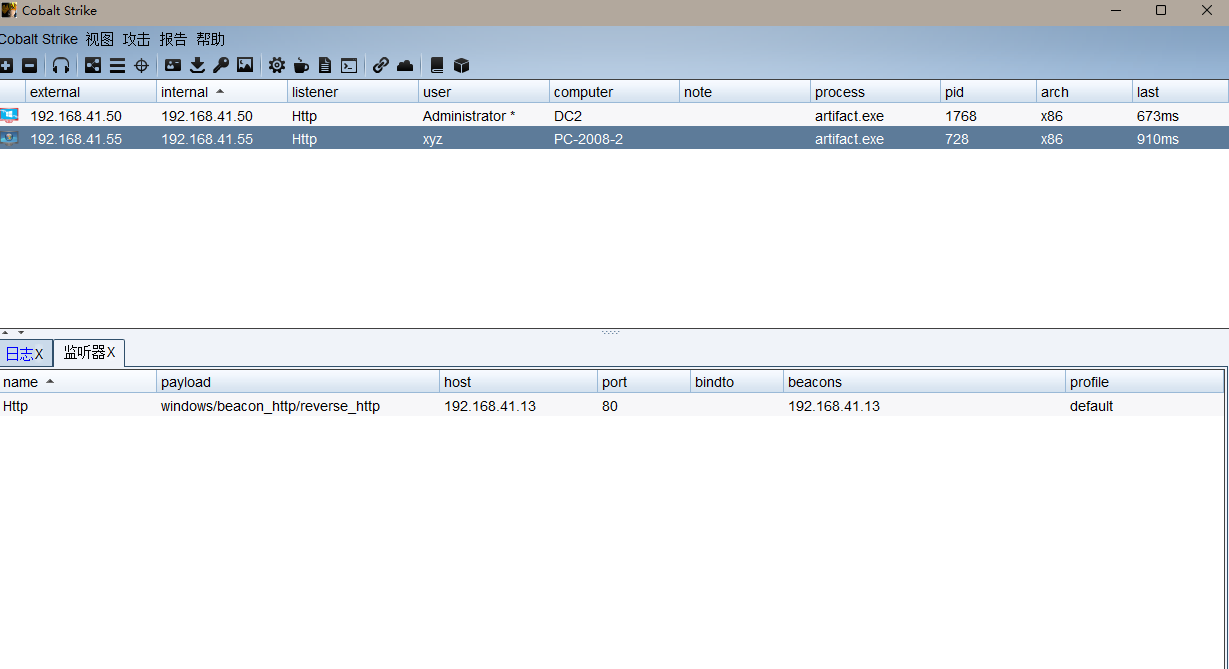Sort sessions by external column header
Screen dimensions: 1229x669
[x=91, y=92]
